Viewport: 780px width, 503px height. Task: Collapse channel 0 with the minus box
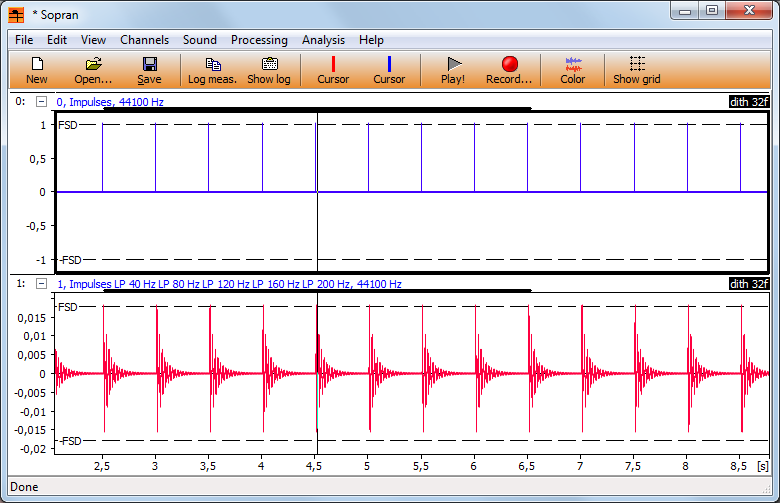41,101
